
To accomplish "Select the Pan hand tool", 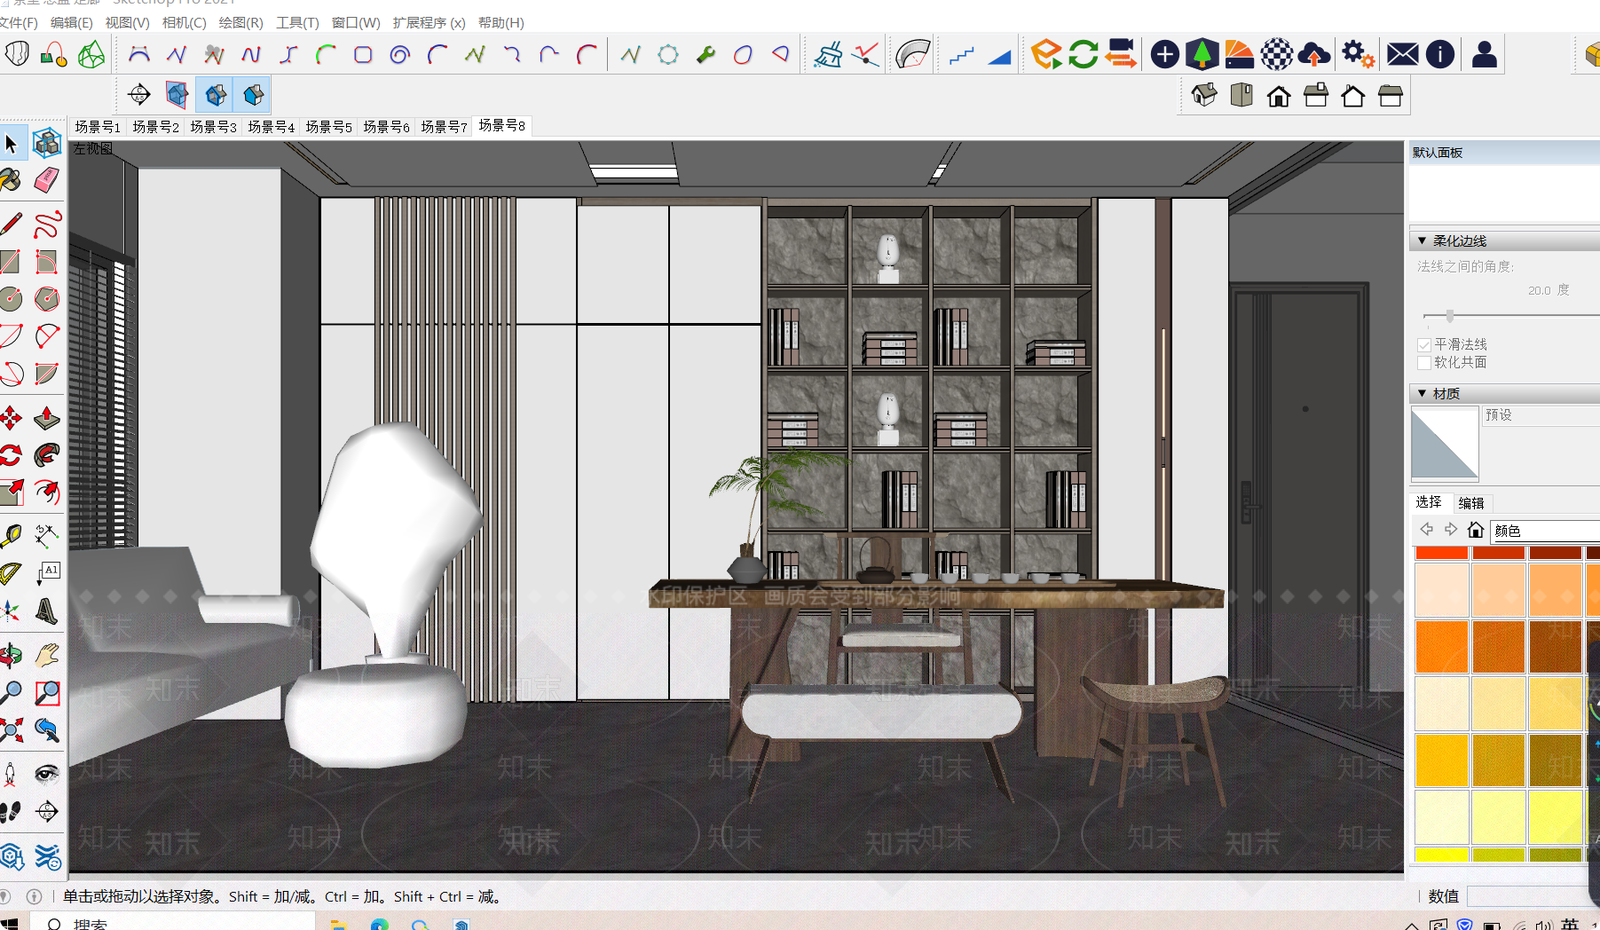I will click(46, 655).
